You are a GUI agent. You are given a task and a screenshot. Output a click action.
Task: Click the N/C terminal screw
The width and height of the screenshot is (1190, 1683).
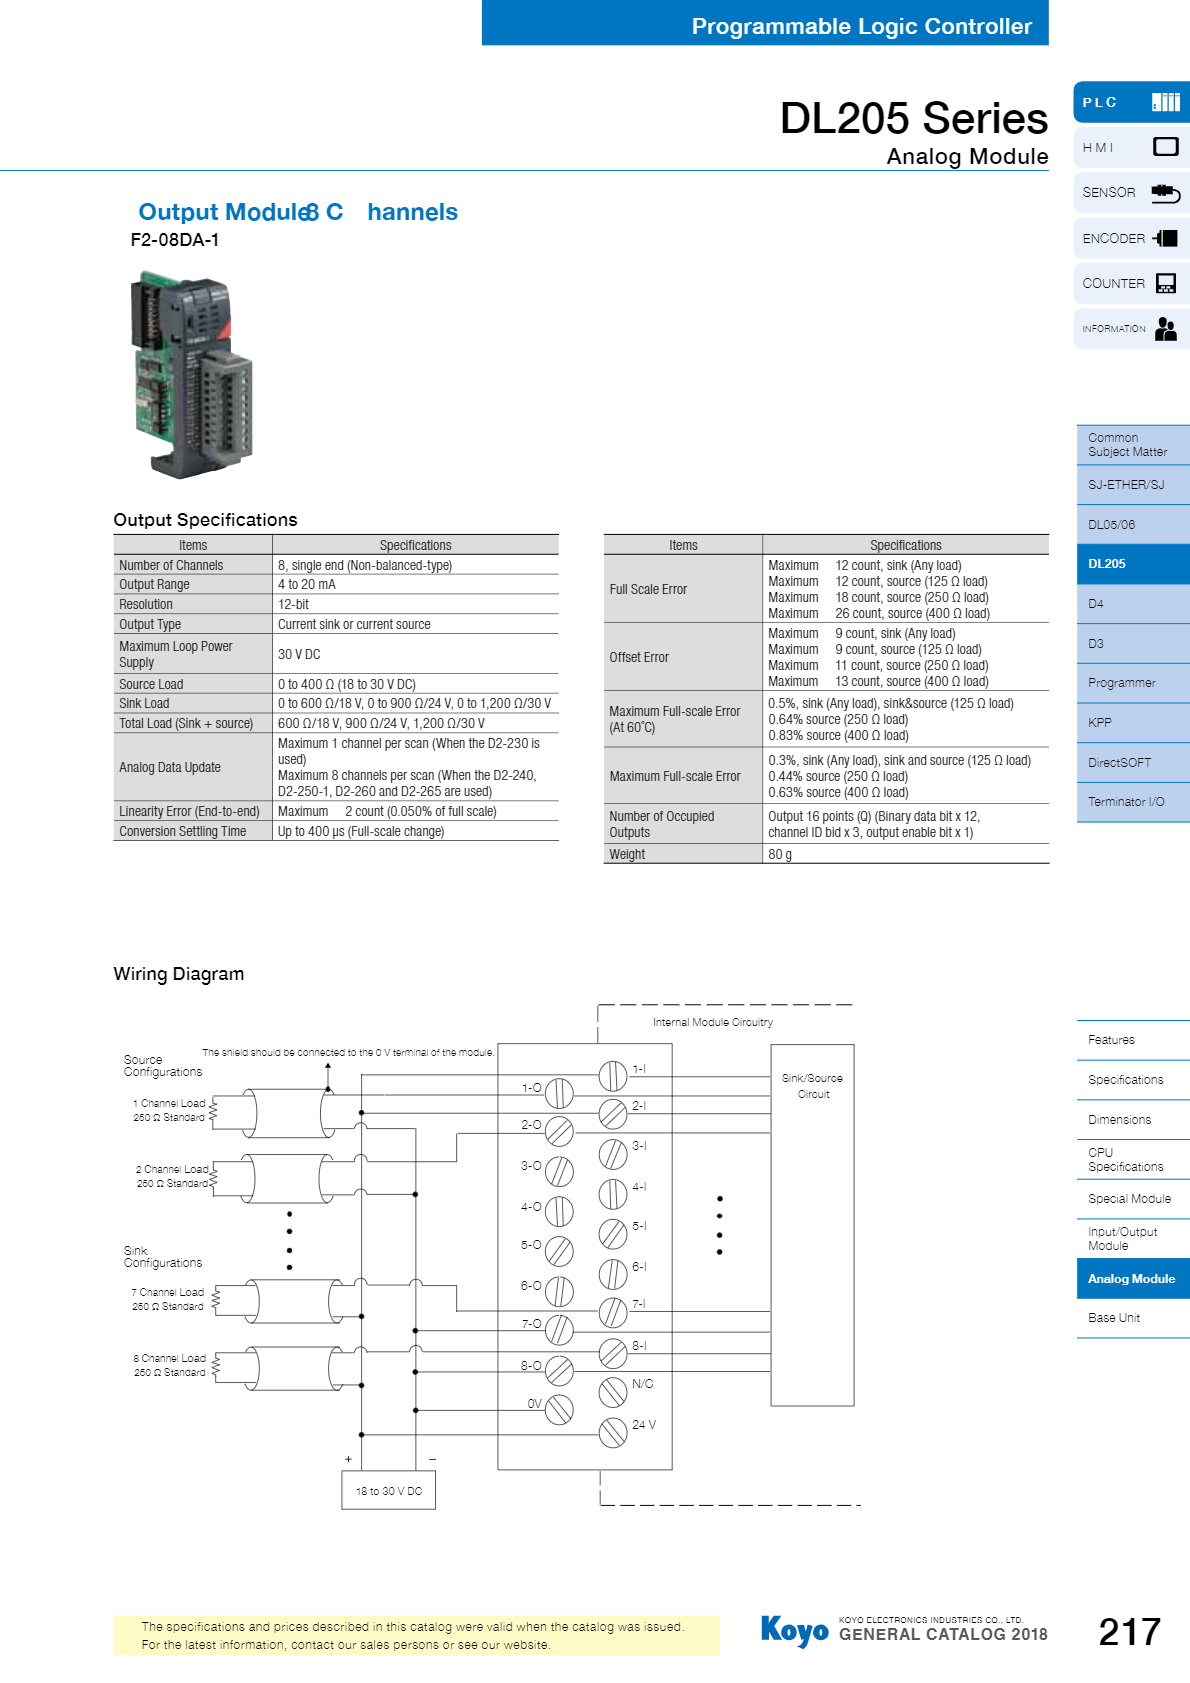(x=613, y=1390)
